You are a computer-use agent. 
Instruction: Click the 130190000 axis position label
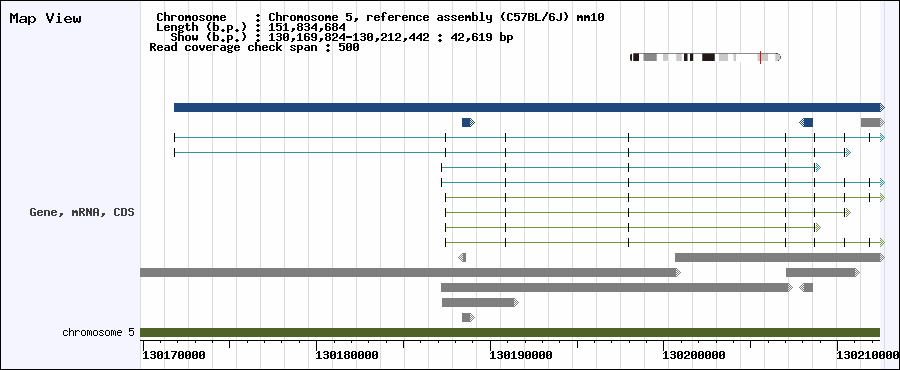tap(521, 355)
